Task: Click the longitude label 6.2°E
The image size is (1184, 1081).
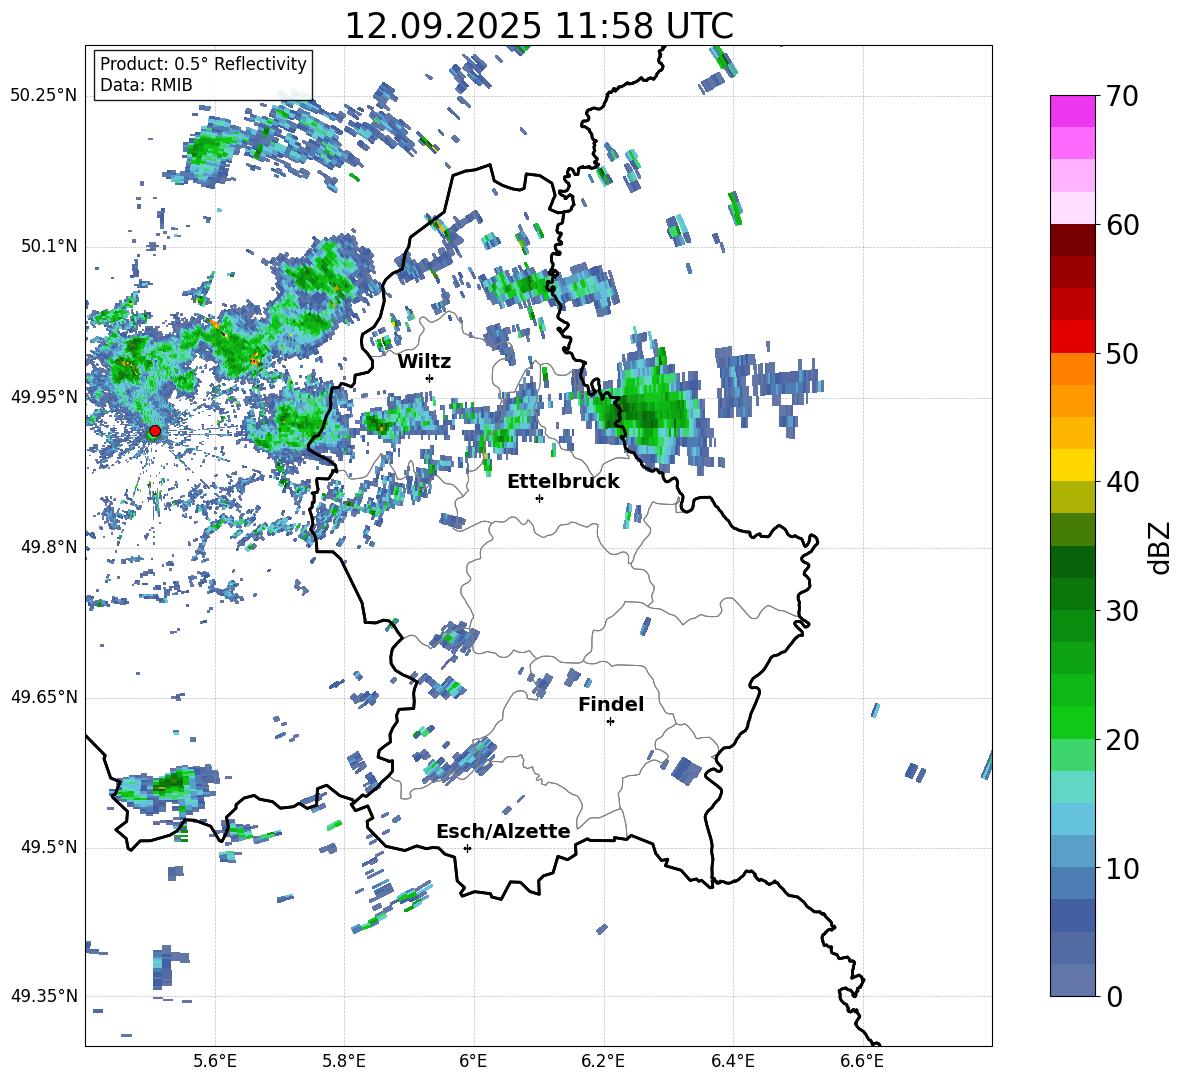Action: coord(603,1061)
